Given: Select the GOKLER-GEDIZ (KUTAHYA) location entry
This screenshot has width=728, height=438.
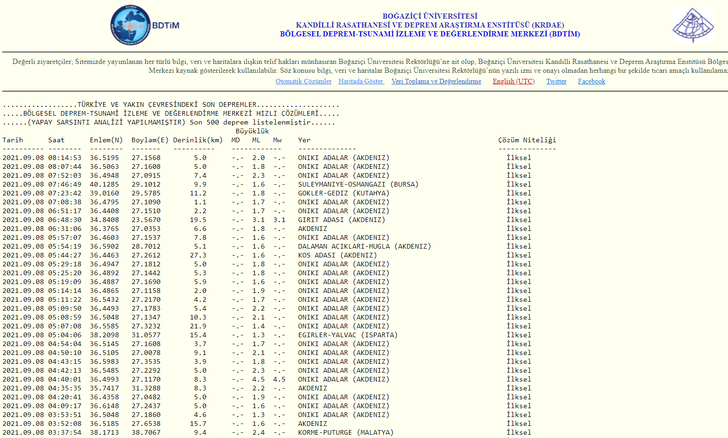Looking at the screenshot, I should 342,193.
